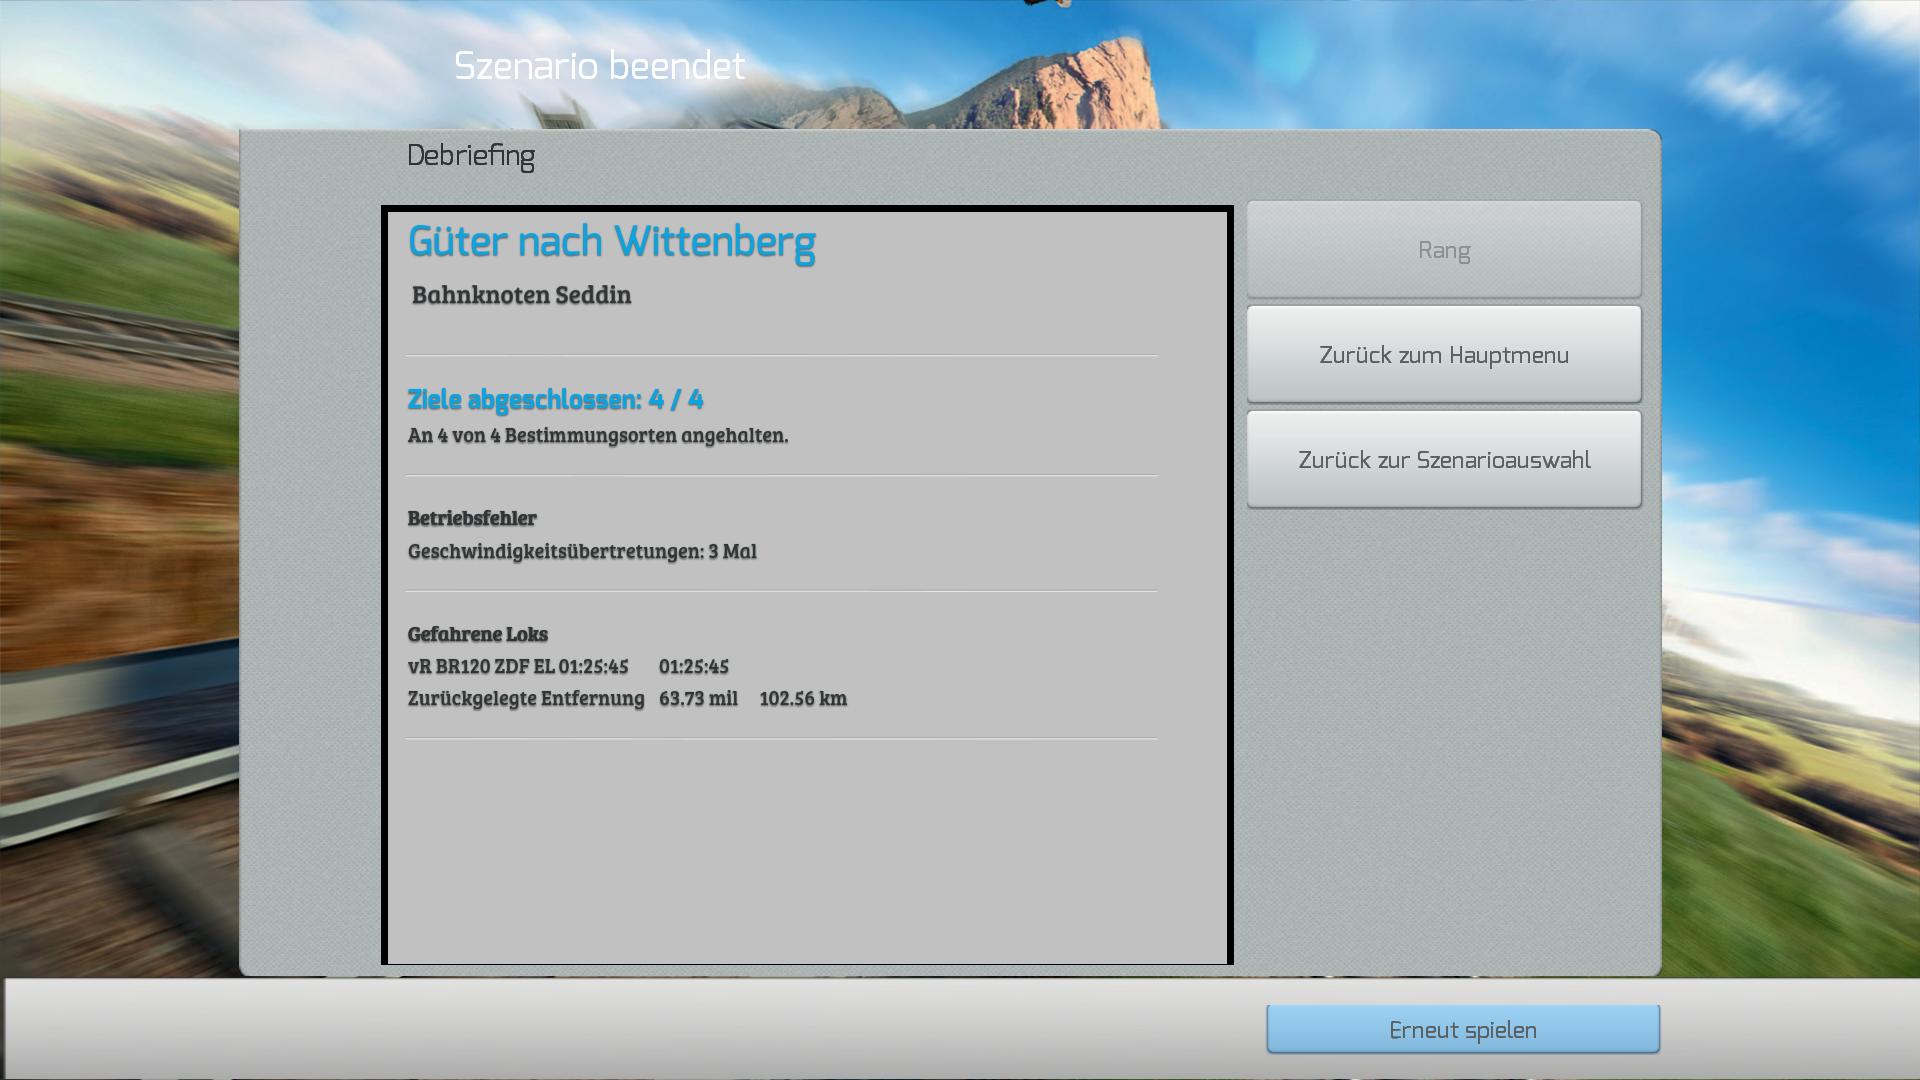1920x1080 pixels.
Task: Click the second 01:25:45 time value
Action: click(x=693, y=666)
